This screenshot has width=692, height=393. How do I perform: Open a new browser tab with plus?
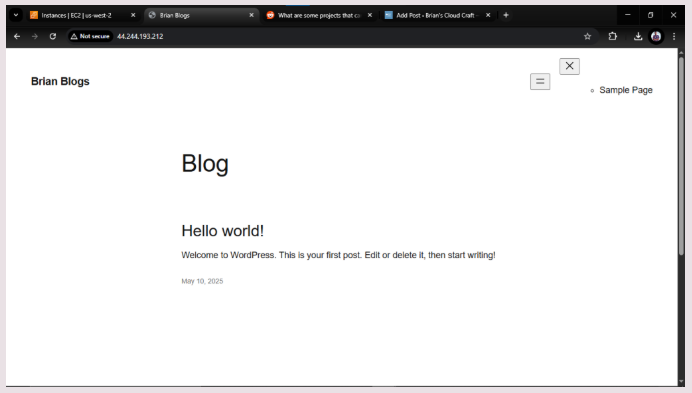(x=506, y=15)
